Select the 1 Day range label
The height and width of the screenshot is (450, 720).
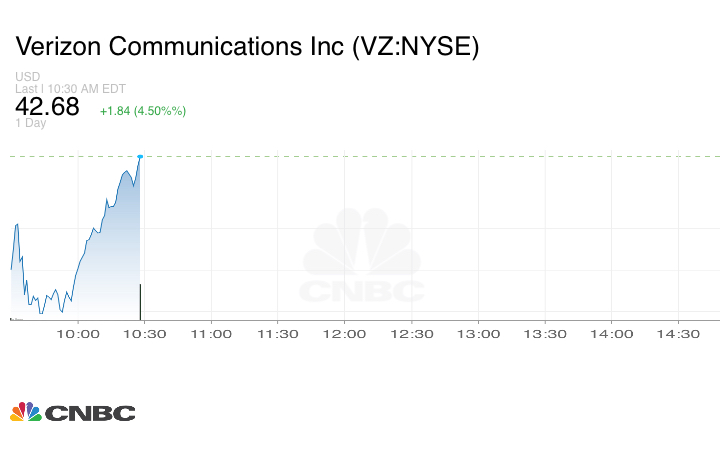point(30,124)
